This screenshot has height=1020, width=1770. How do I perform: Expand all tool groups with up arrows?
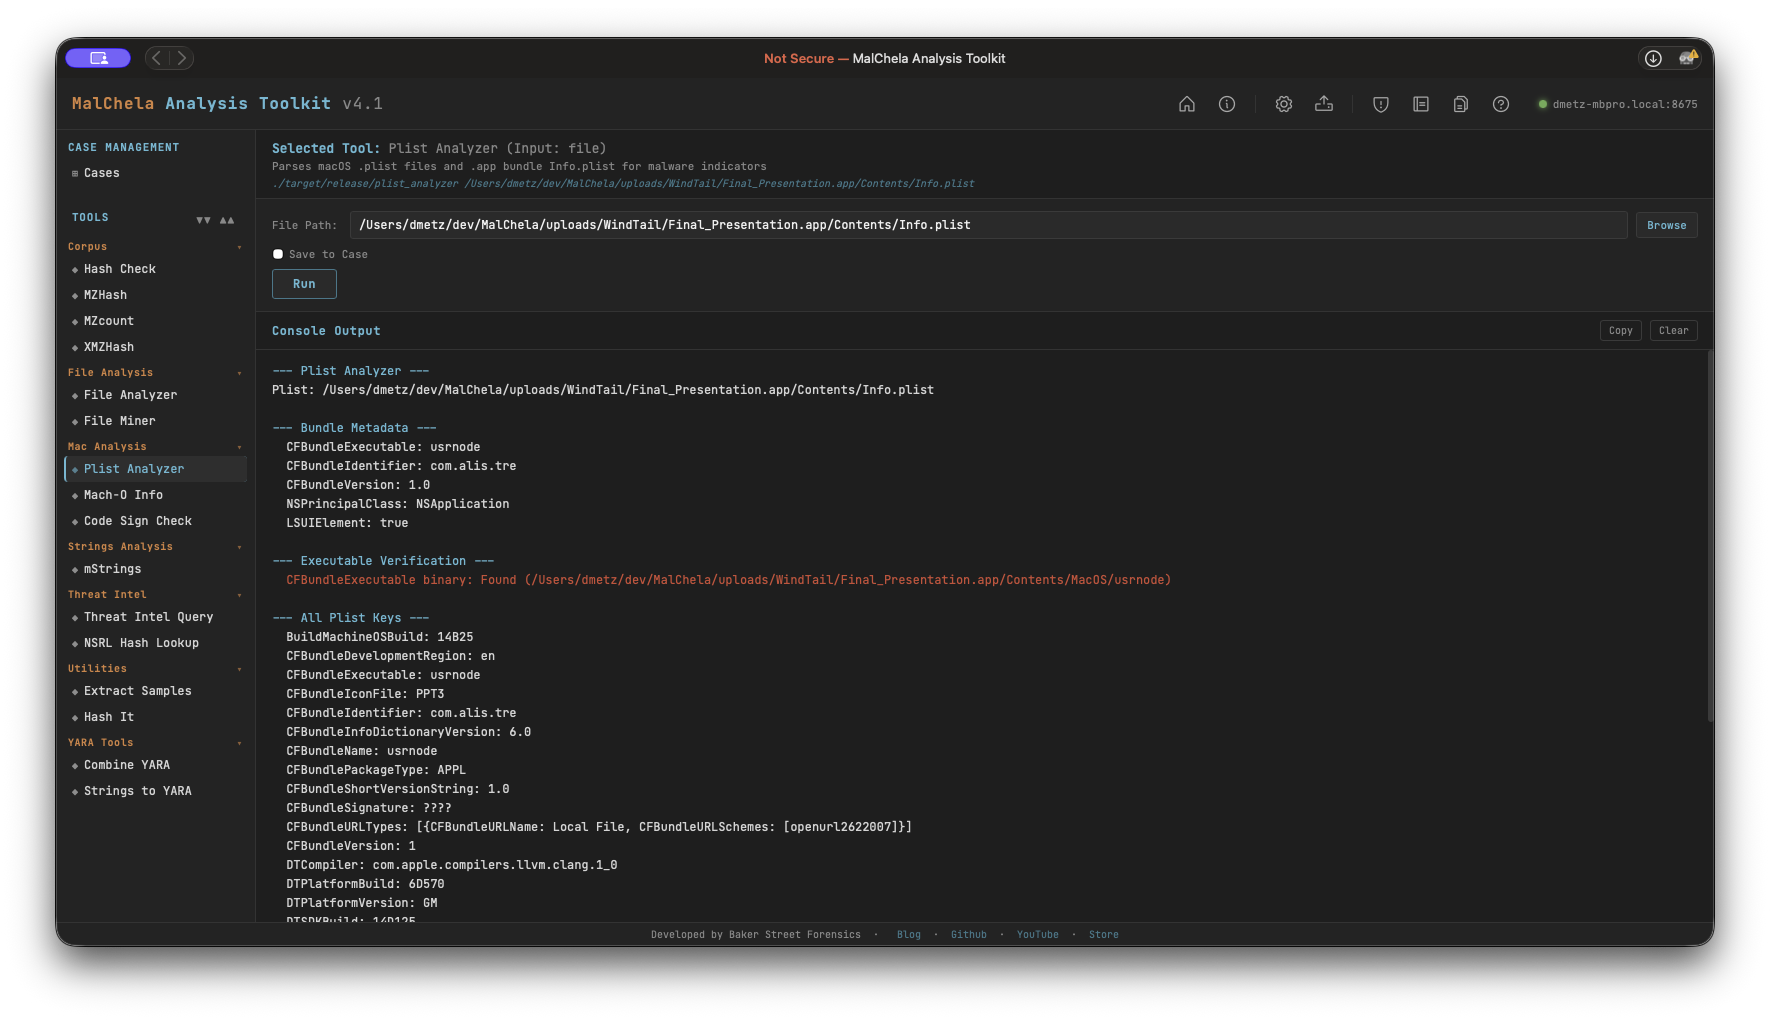point(227,220)
